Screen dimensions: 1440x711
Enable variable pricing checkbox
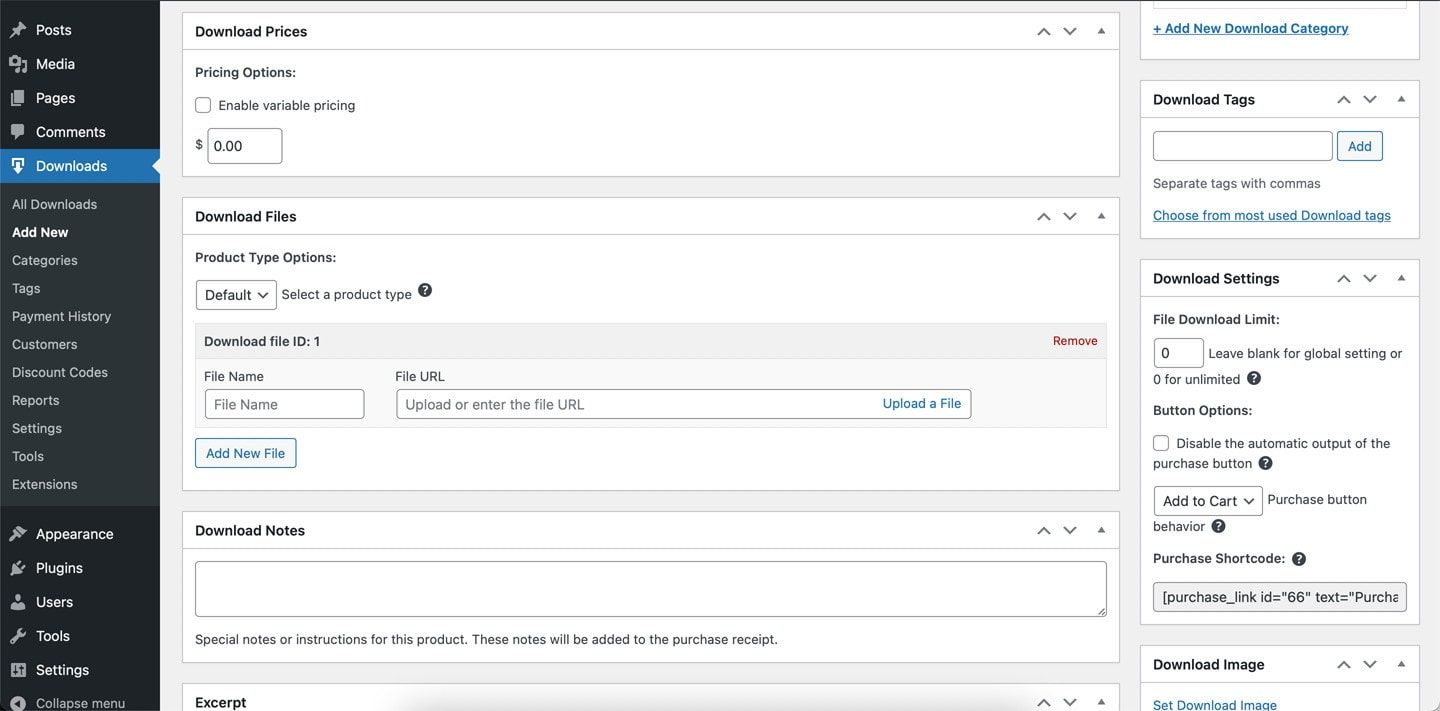click(203, 105)
